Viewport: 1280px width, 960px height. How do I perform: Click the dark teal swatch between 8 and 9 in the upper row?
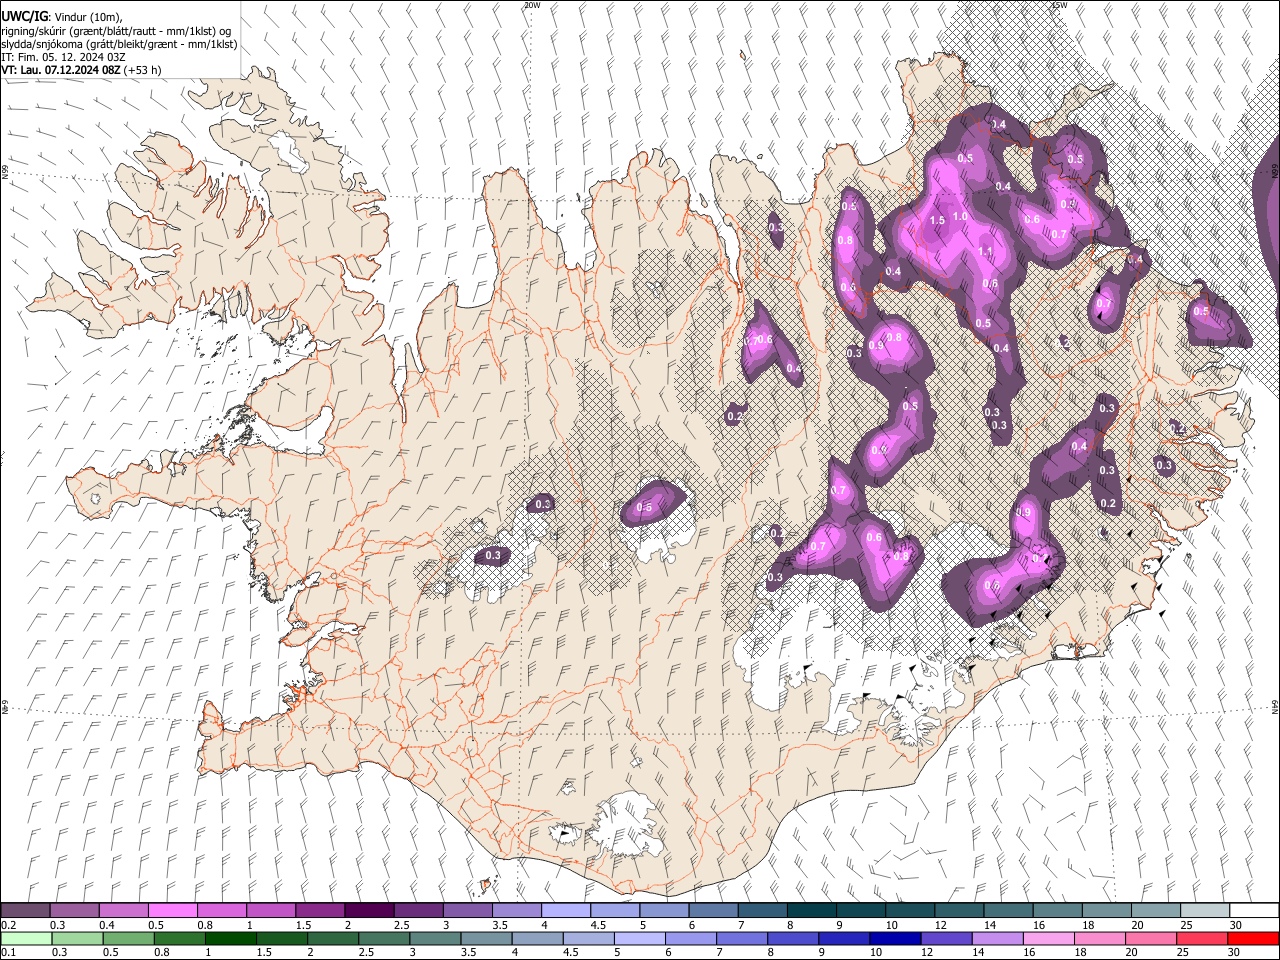pos(812,910)
